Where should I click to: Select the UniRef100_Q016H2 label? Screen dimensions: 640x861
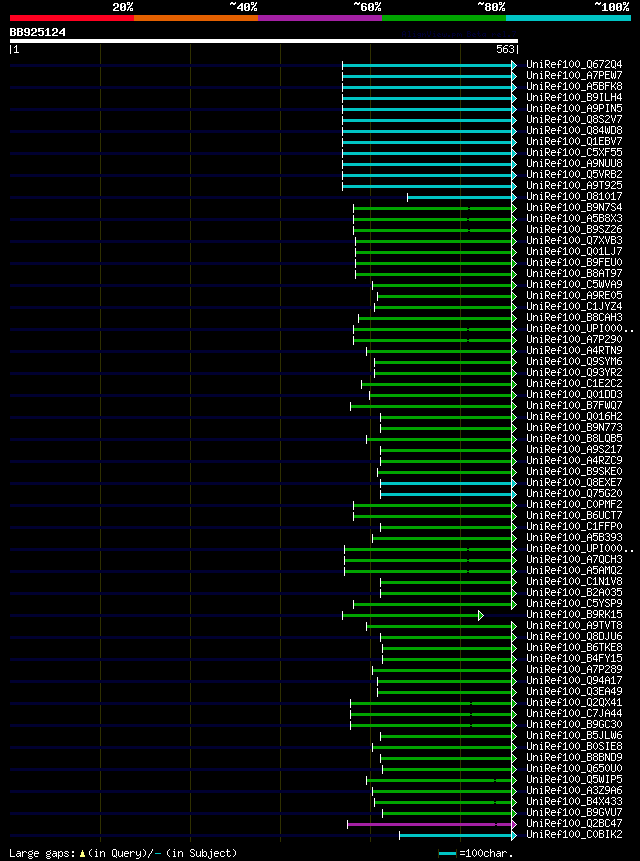point(574,416)
